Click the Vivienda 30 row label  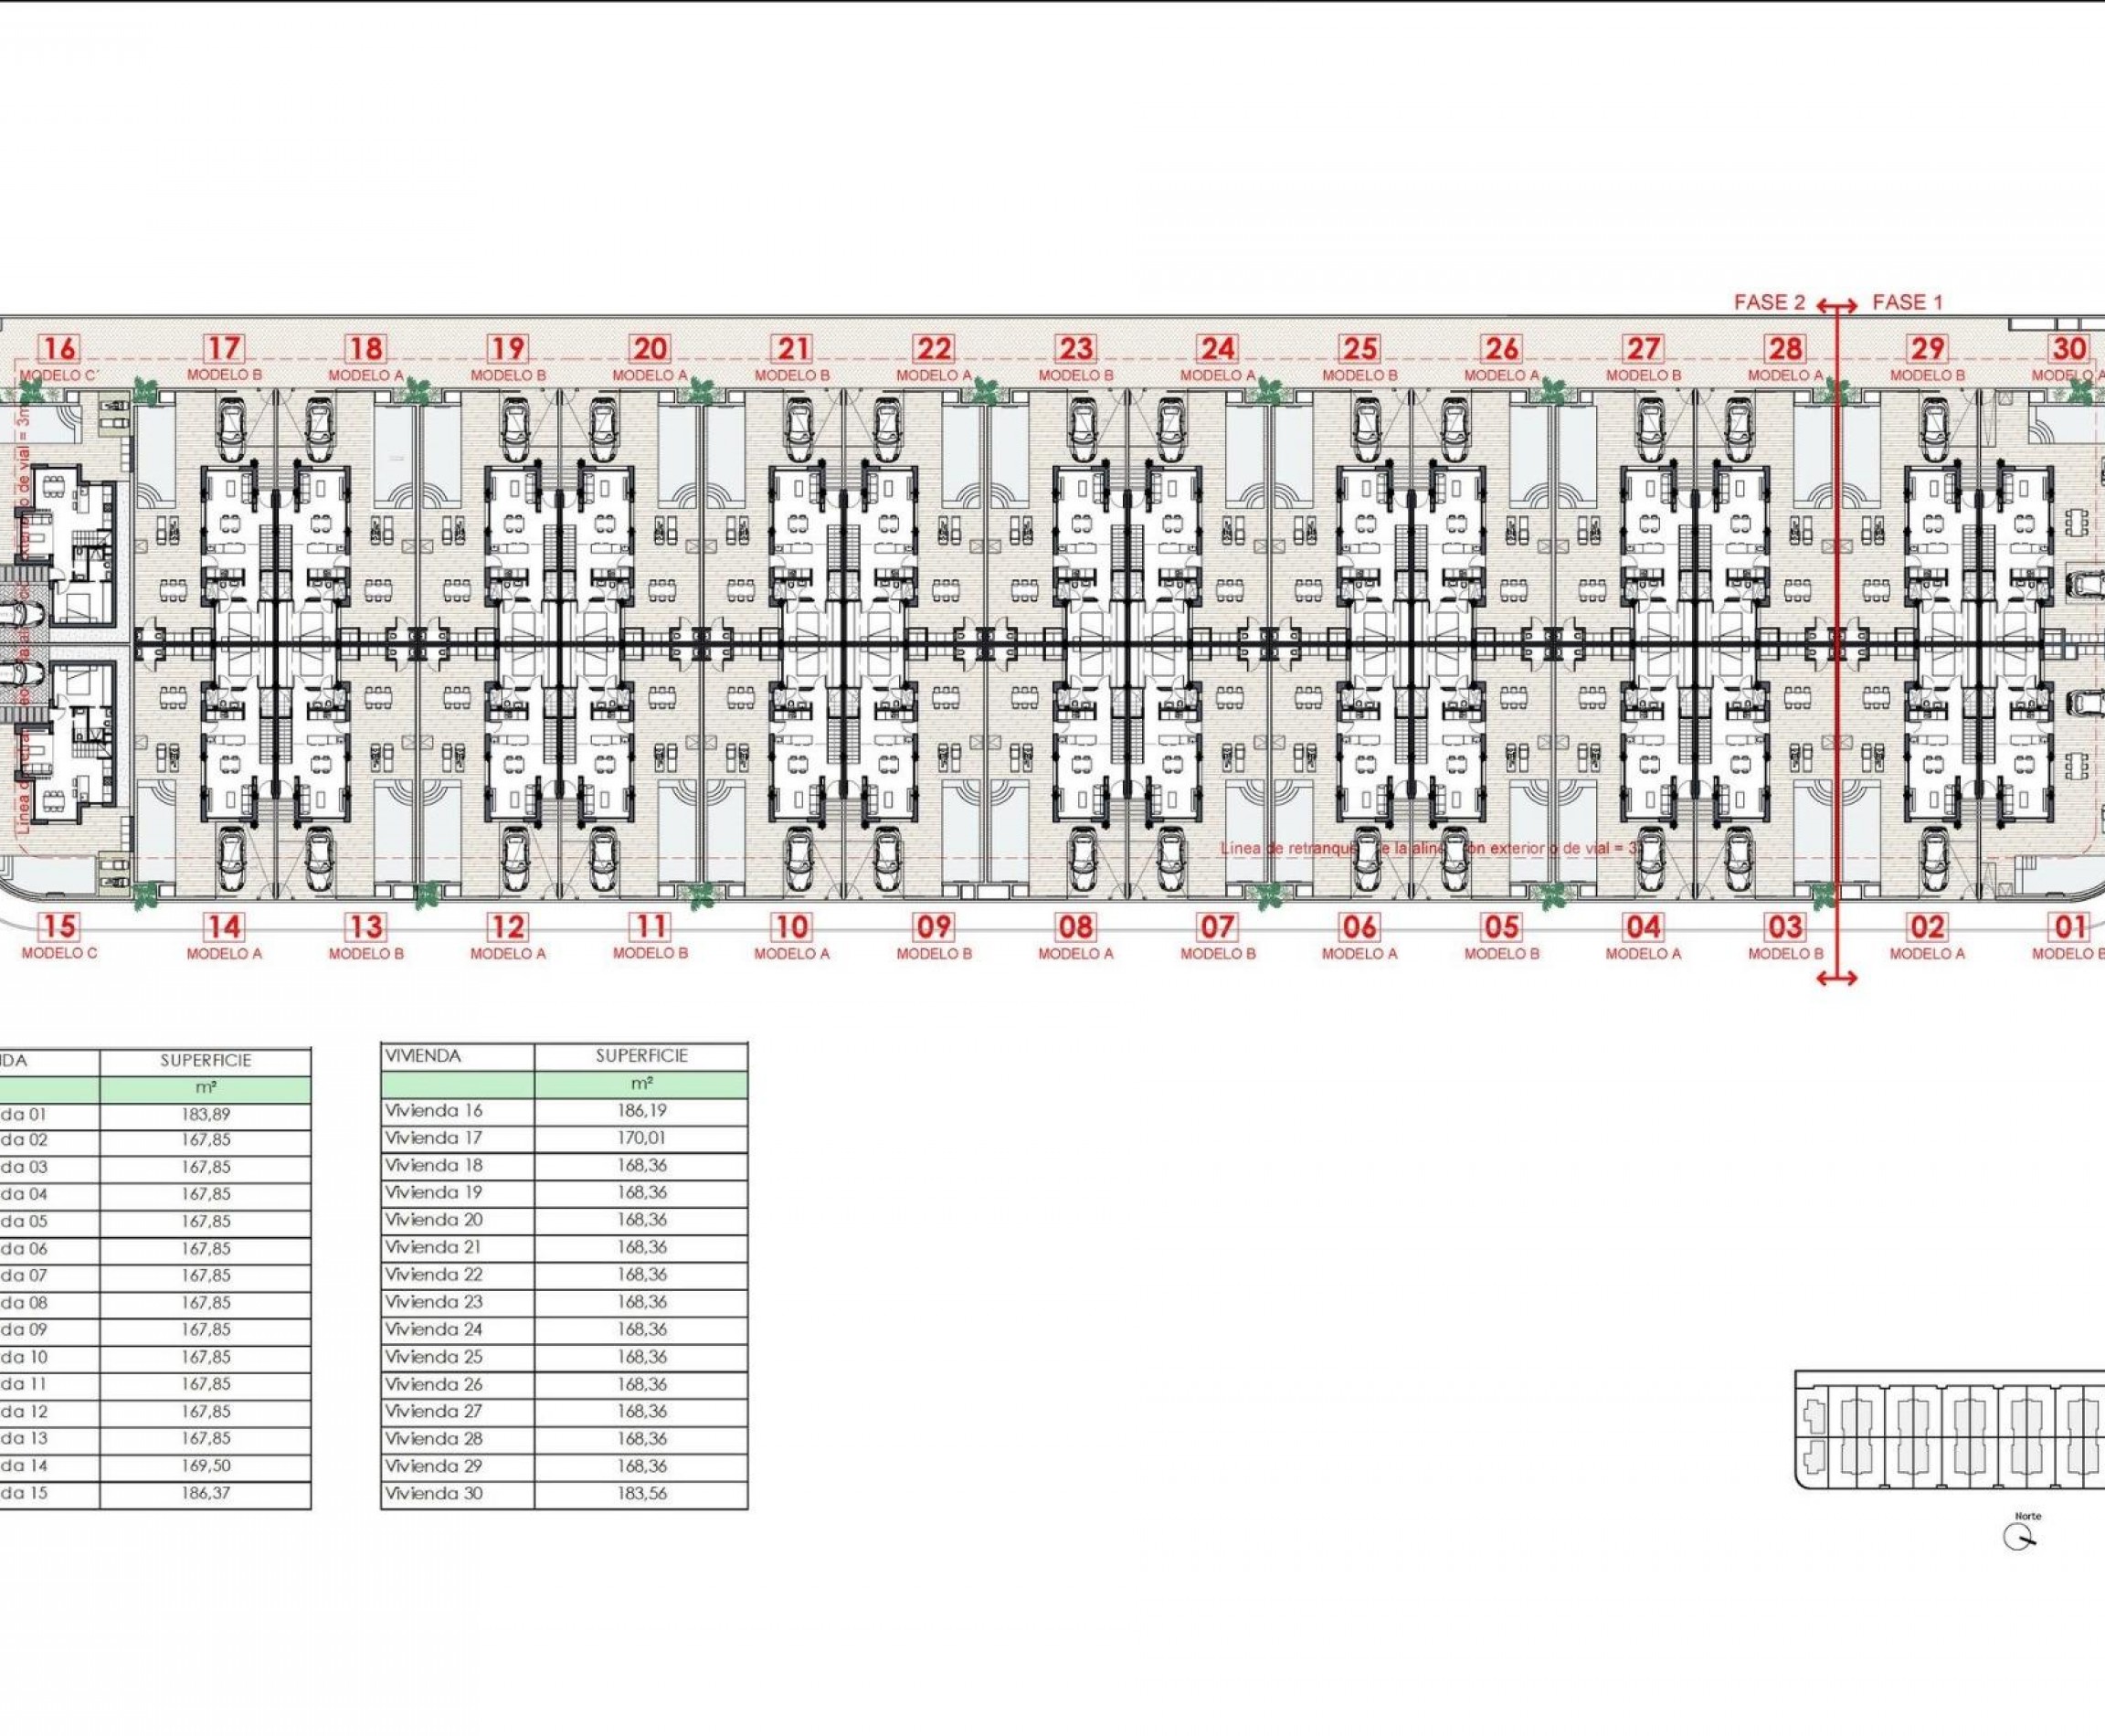434,1493
